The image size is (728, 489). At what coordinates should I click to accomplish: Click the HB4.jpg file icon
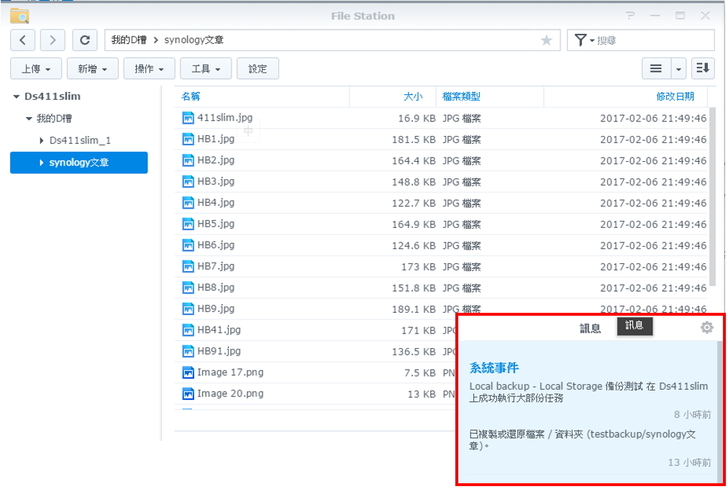click(x=188, y=203)
